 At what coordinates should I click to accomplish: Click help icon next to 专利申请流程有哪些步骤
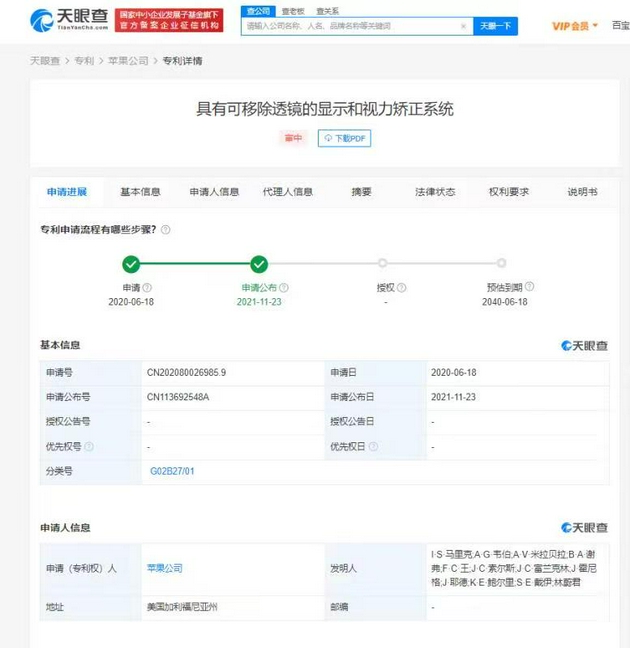[x=165, y=229]
